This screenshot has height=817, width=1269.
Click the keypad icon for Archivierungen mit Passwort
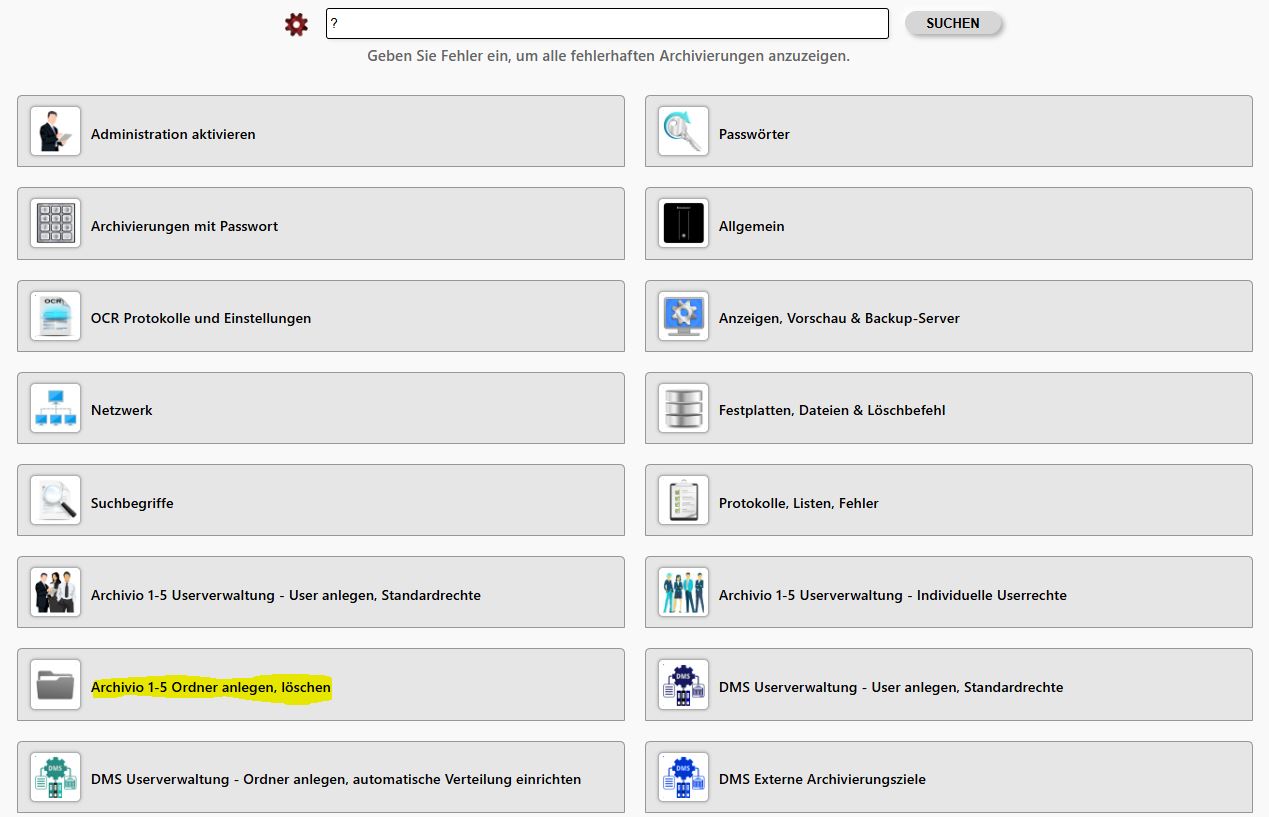[x=55, y=223]
